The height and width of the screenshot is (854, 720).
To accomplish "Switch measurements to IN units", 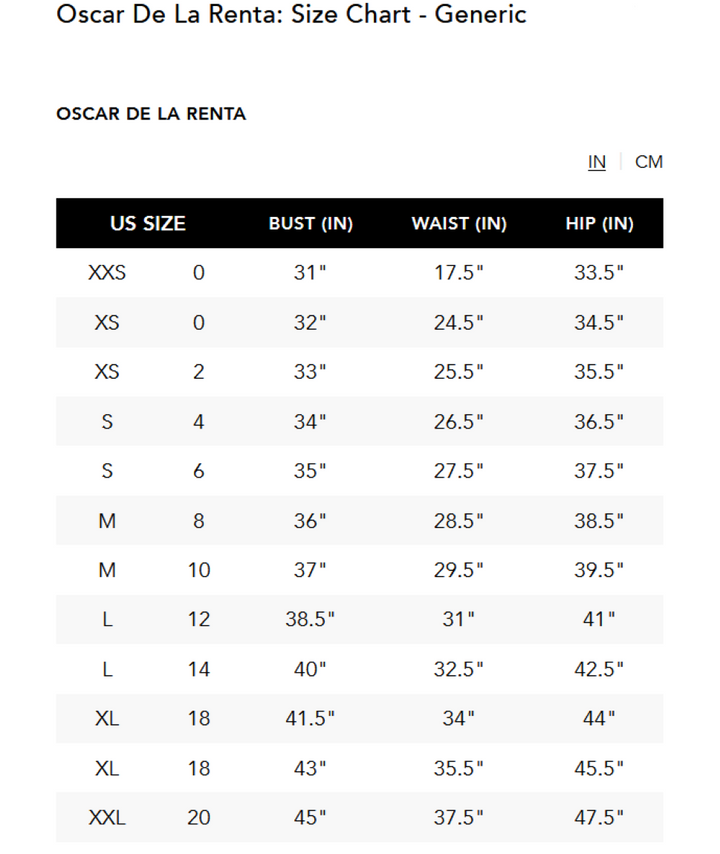I will (x=597, y=162).
